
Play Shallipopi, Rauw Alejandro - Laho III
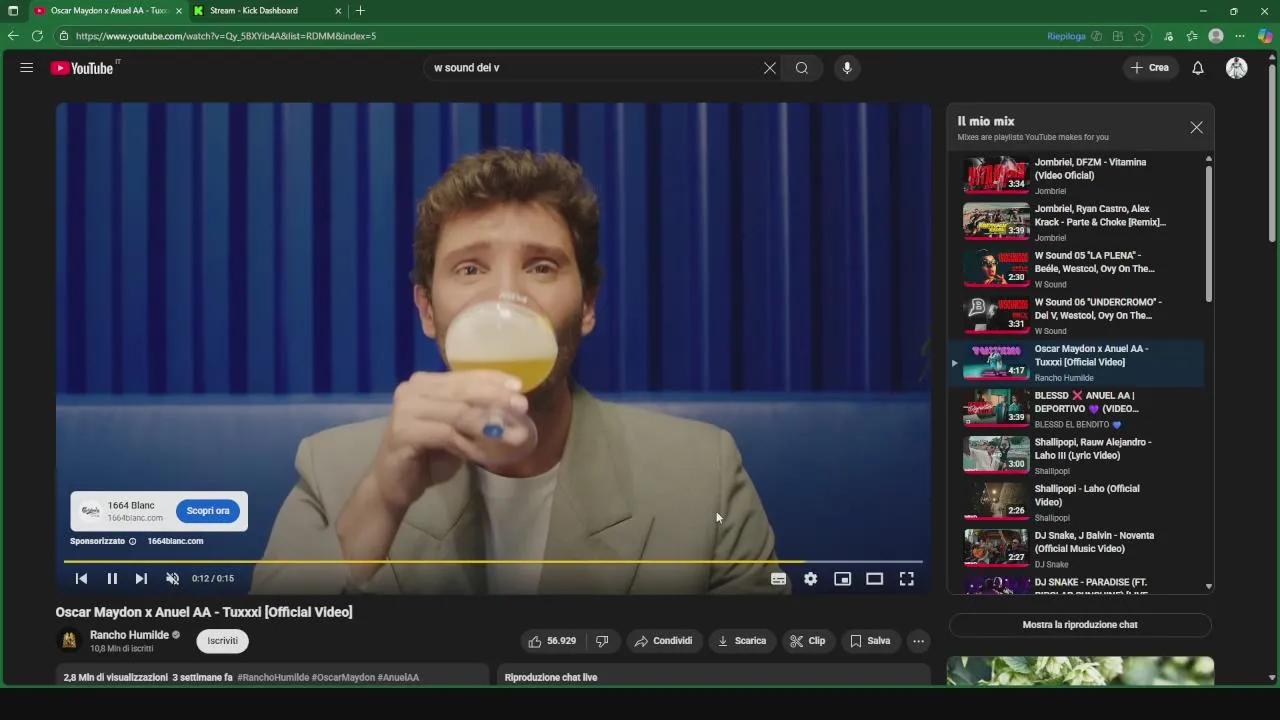pos(1075,455)
